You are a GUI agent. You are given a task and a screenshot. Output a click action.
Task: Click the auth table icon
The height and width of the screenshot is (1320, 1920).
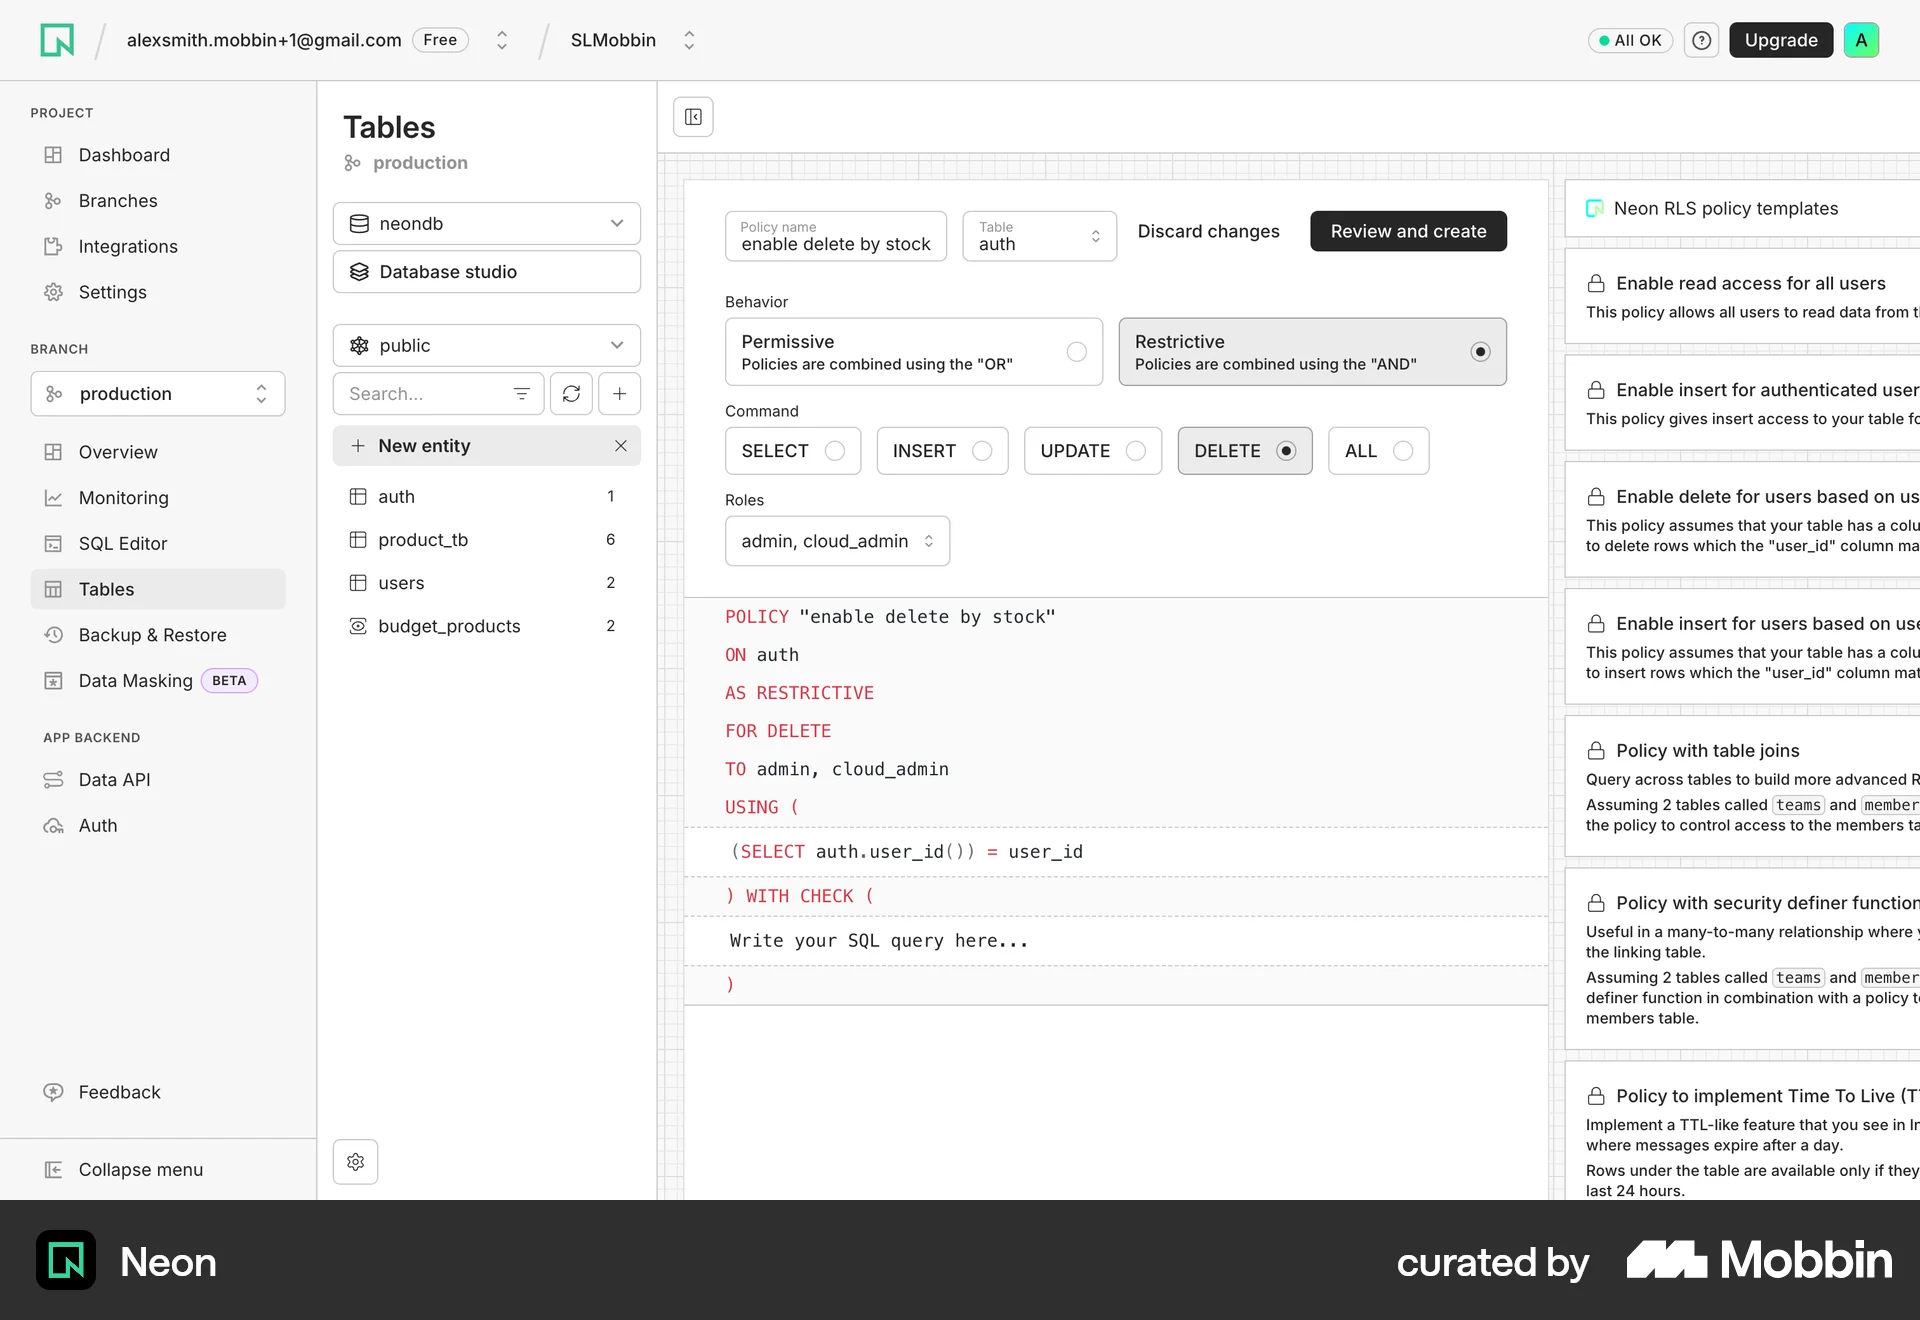357,496
